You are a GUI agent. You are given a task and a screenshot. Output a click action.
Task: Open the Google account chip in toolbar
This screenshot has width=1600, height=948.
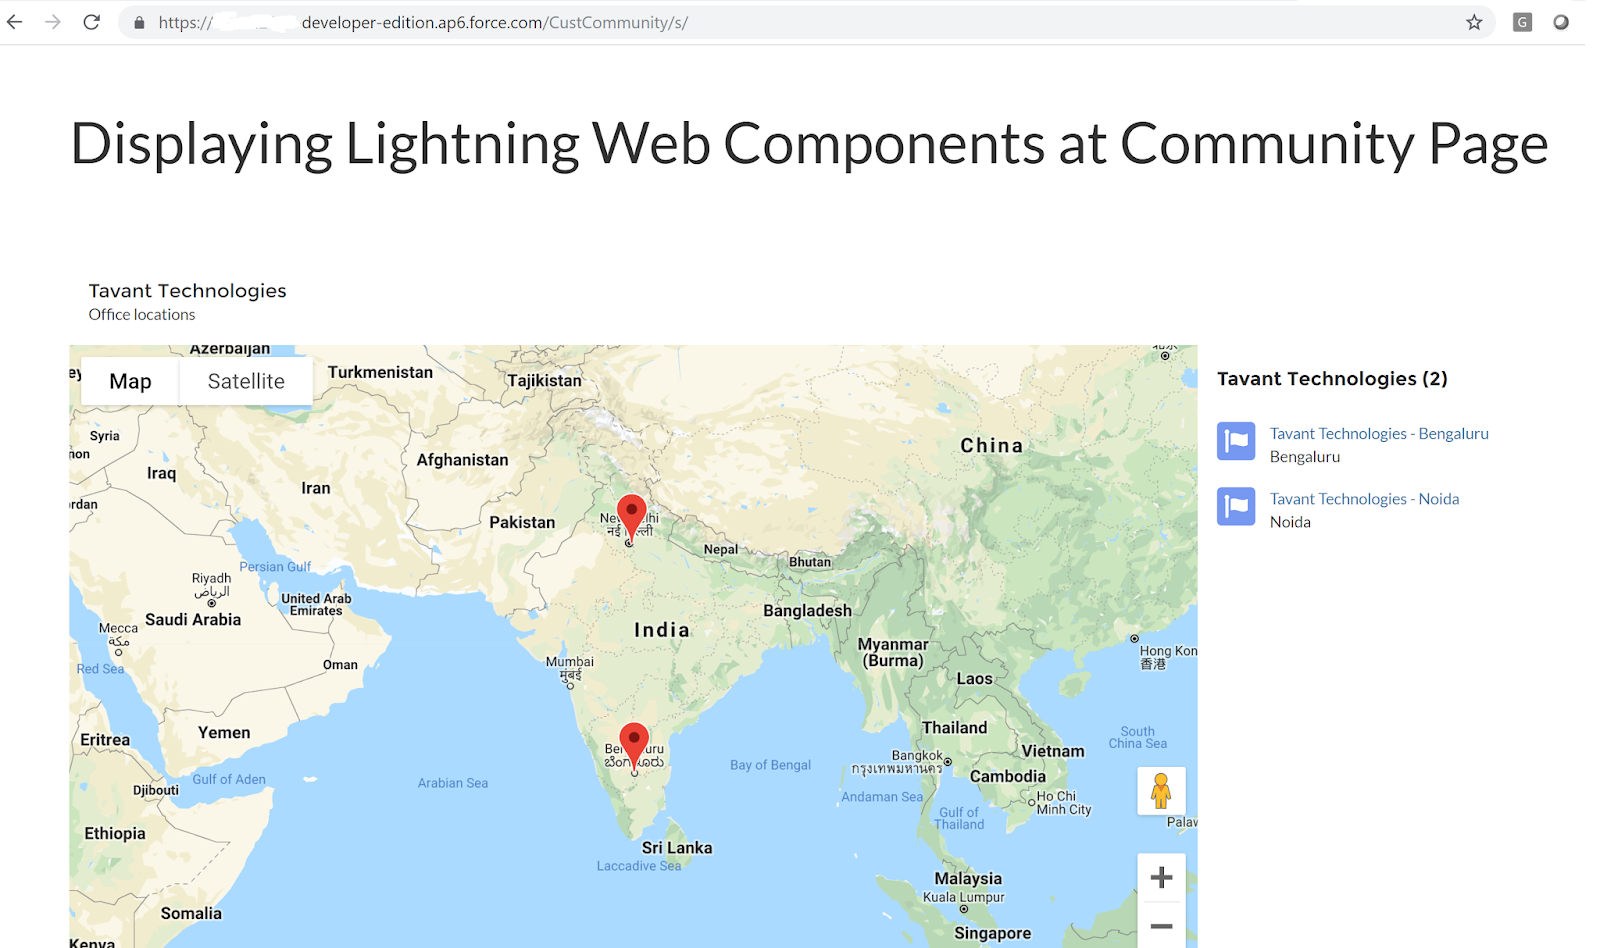tap(1522, 21)
